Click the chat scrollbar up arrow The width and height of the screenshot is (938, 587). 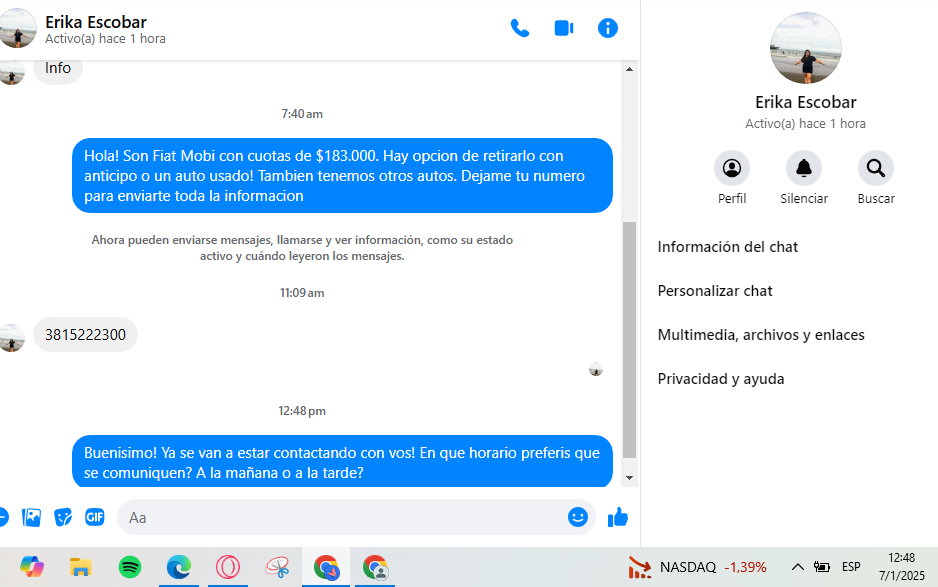pos(629,69)
